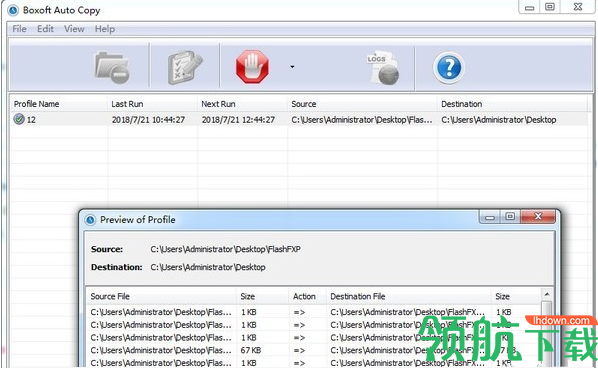The width and height of the screenshot is (598, 368).
Task: Click Last Run value 2018/7/21 10:44:27
Action: [x=148, y=120]
